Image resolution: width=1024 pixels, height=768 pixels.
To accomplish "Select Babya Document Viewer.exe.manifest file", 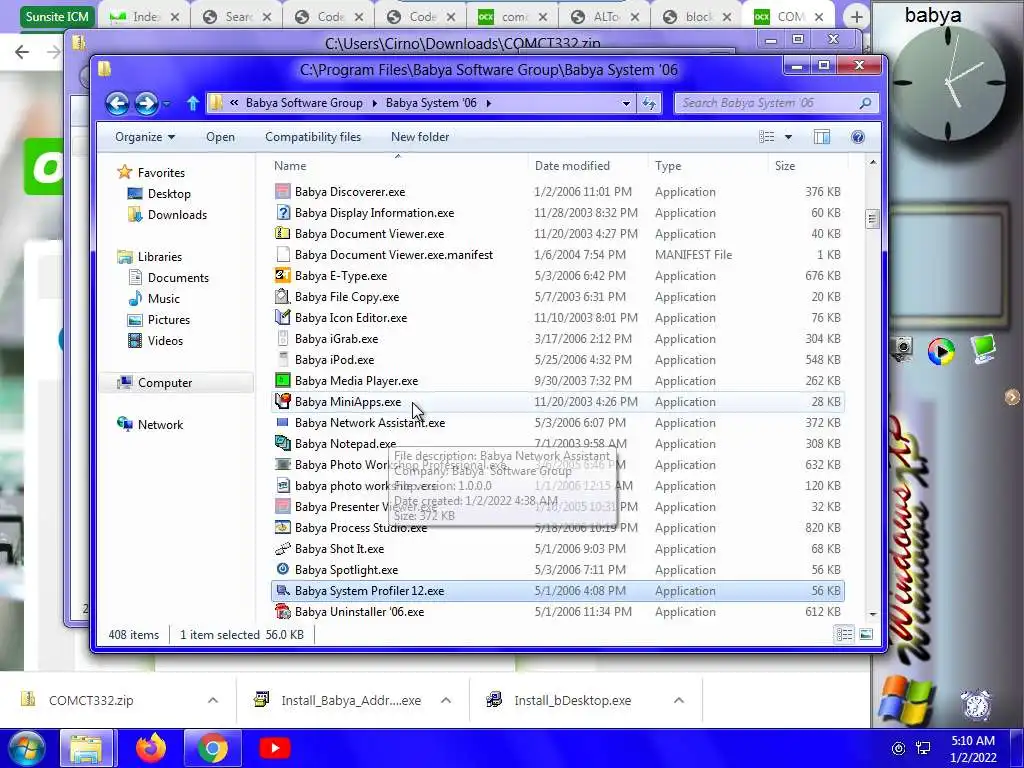I will pos(393,255).
